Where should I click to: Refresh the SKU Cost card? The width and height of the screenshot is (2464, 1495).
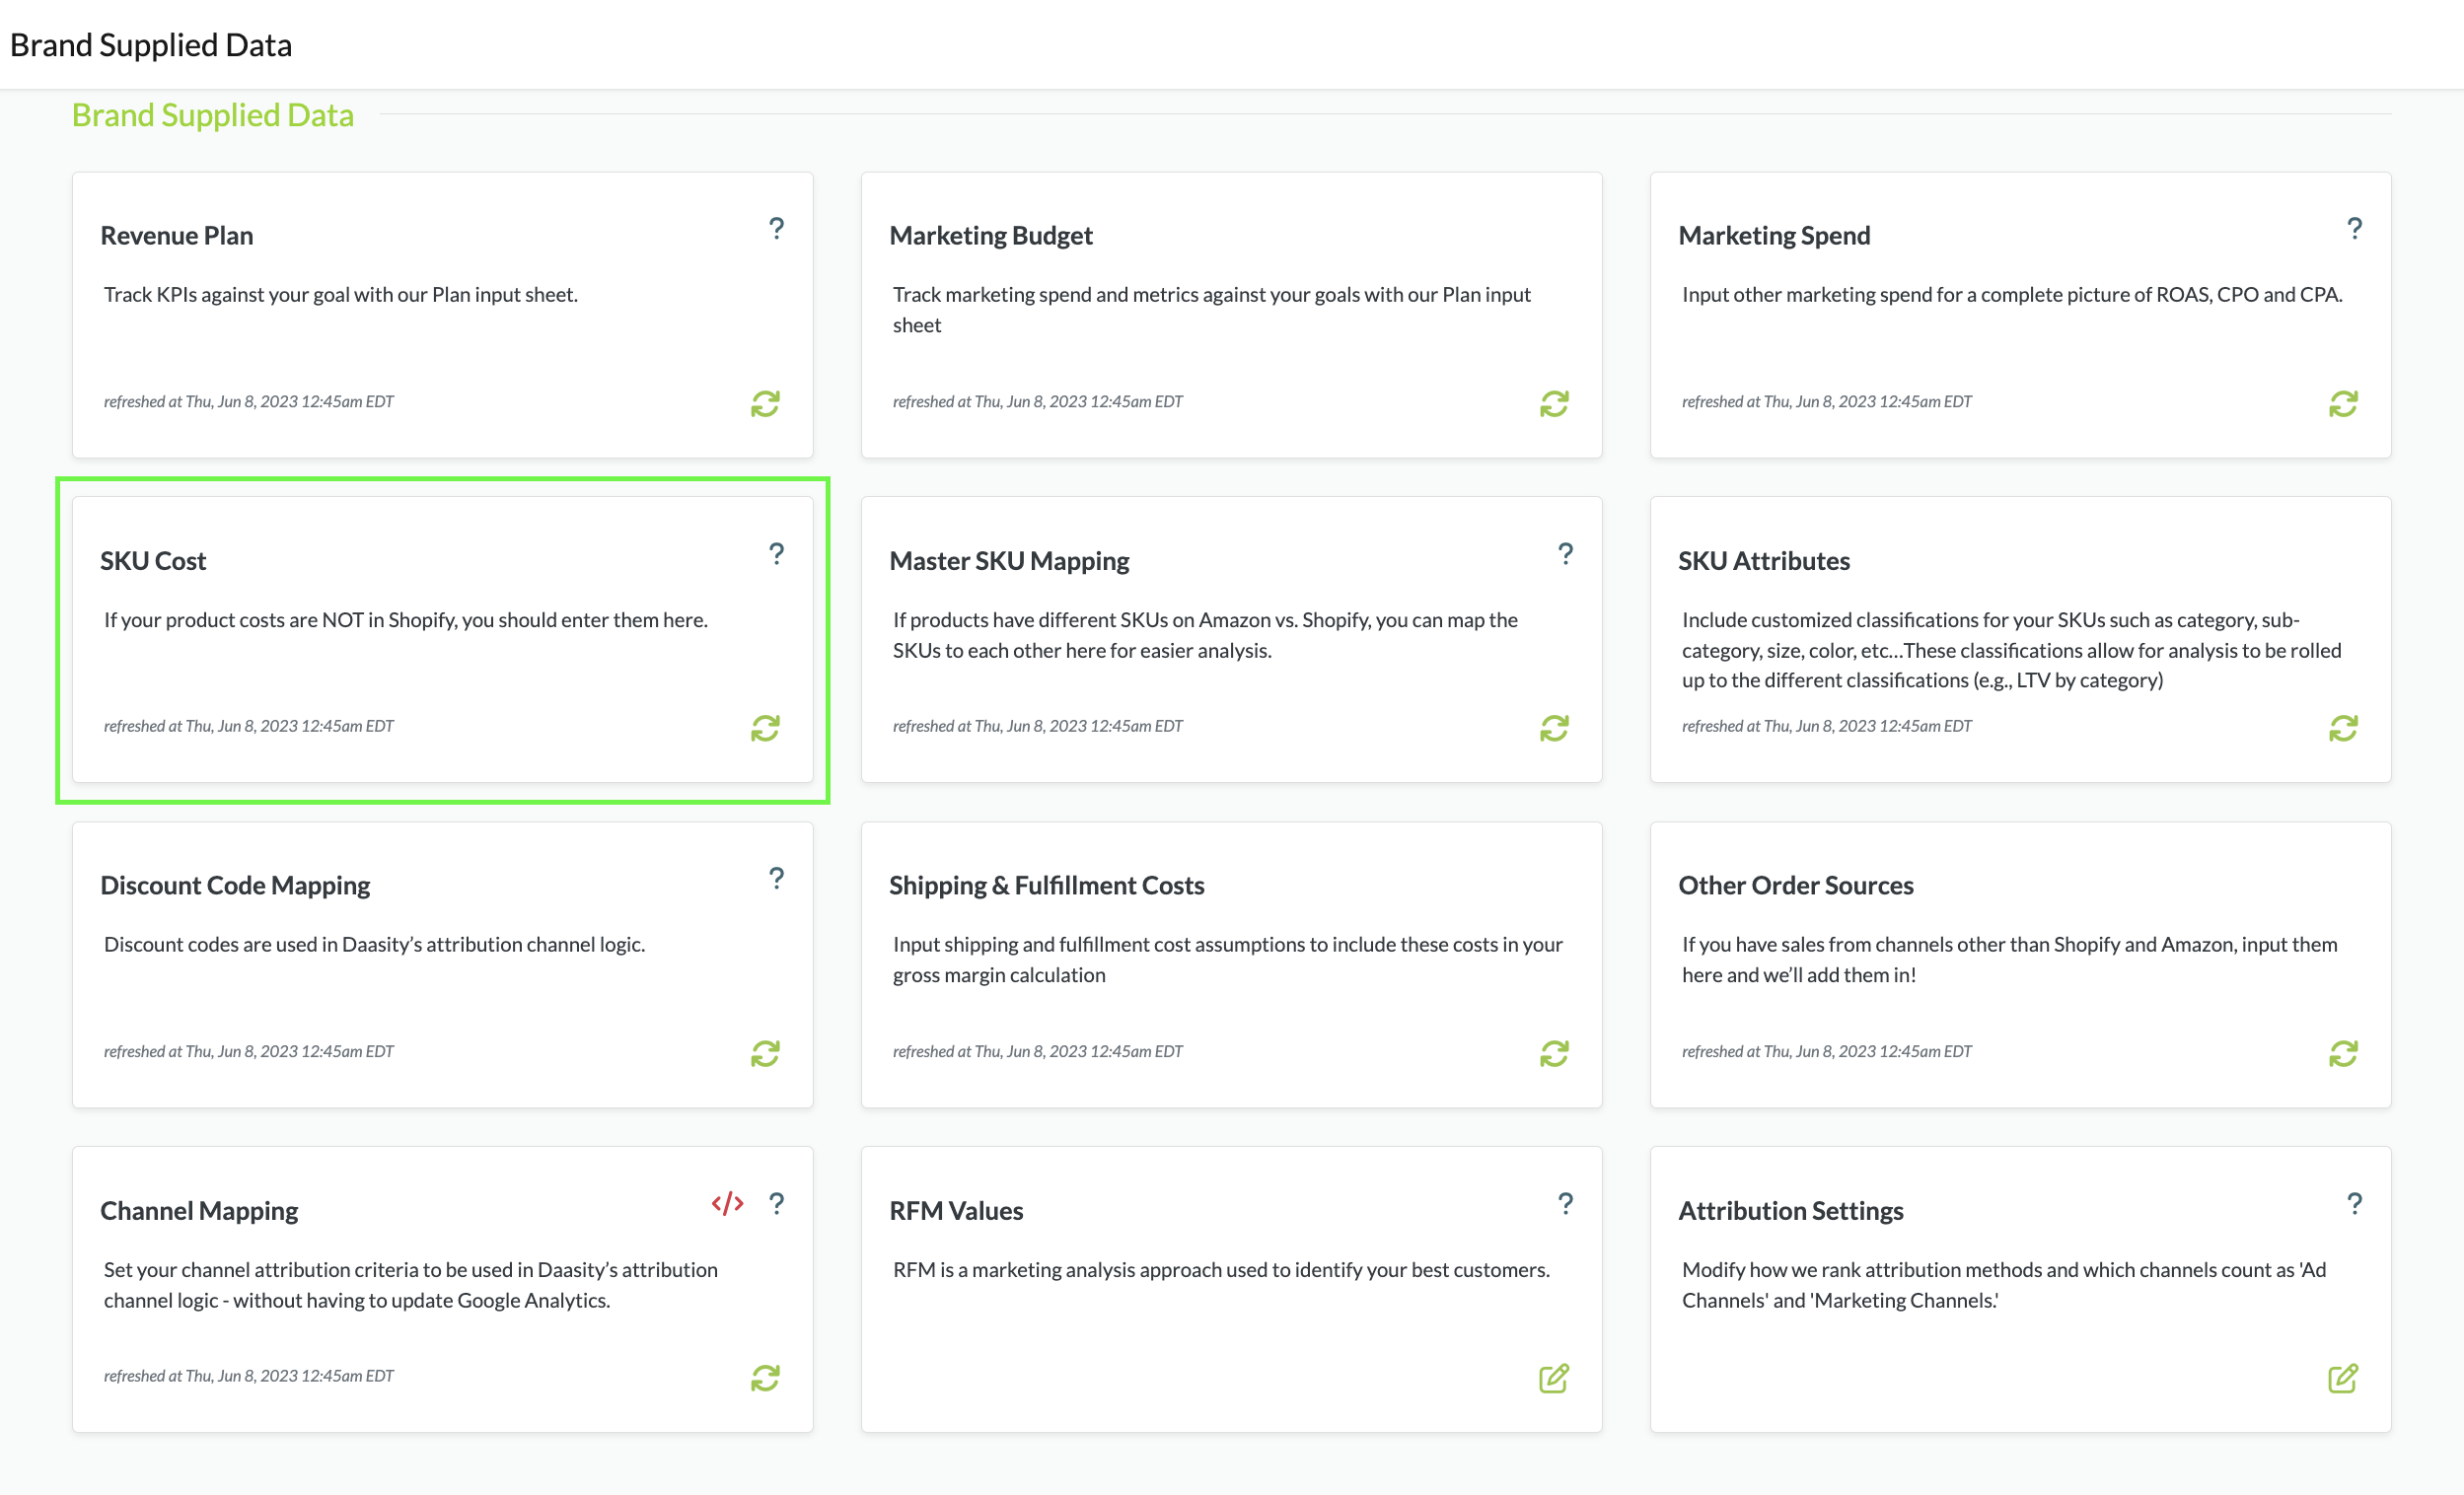pos(765,728)
